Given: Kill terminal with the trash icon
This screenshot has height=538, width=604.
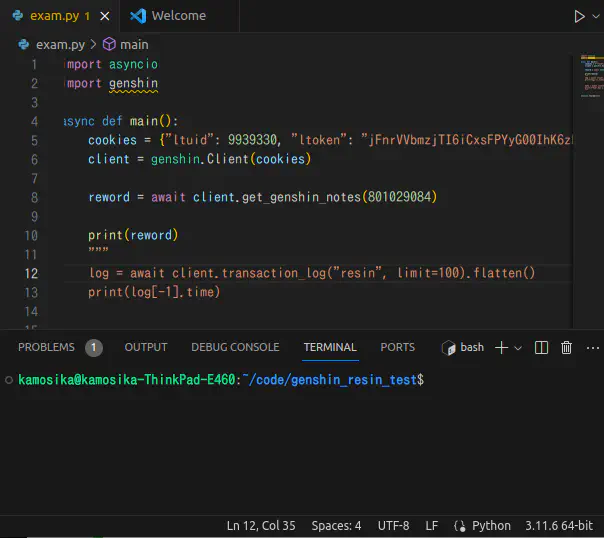Looking at the screenshot, I should pos(566,347).
